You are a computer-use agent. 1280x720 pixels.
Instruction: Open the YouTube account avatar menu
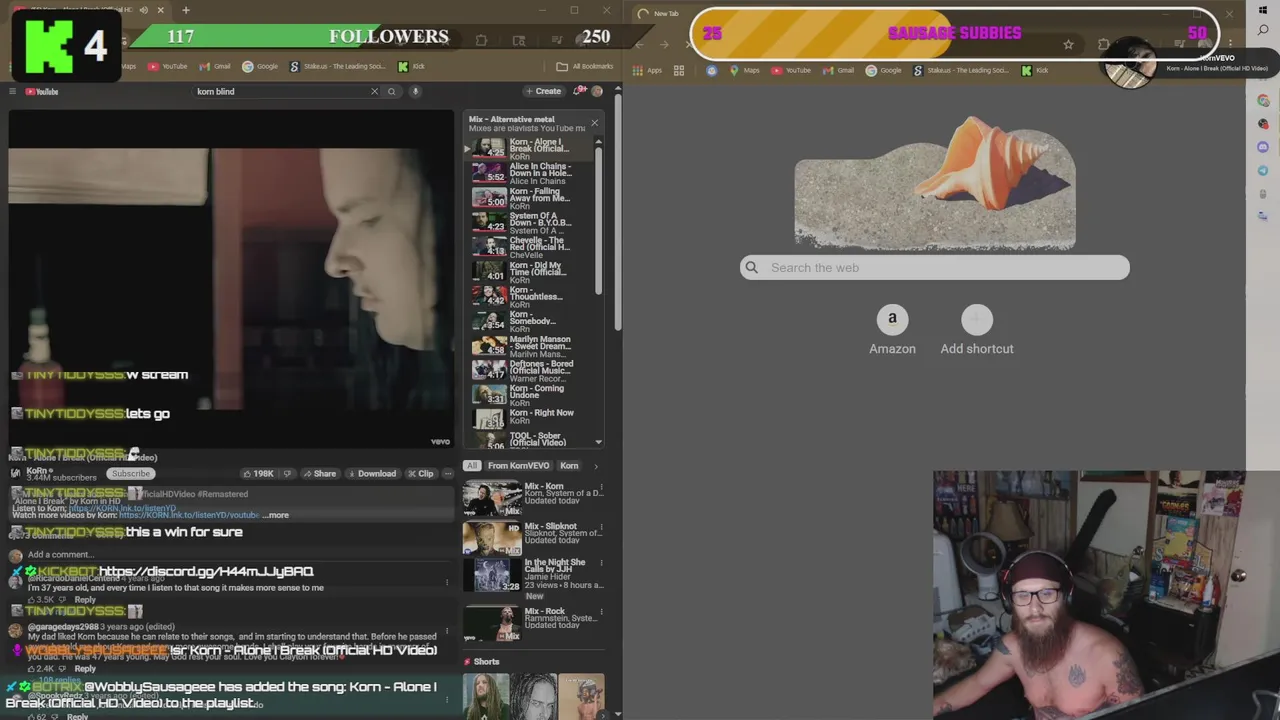(x=597, y=91)
